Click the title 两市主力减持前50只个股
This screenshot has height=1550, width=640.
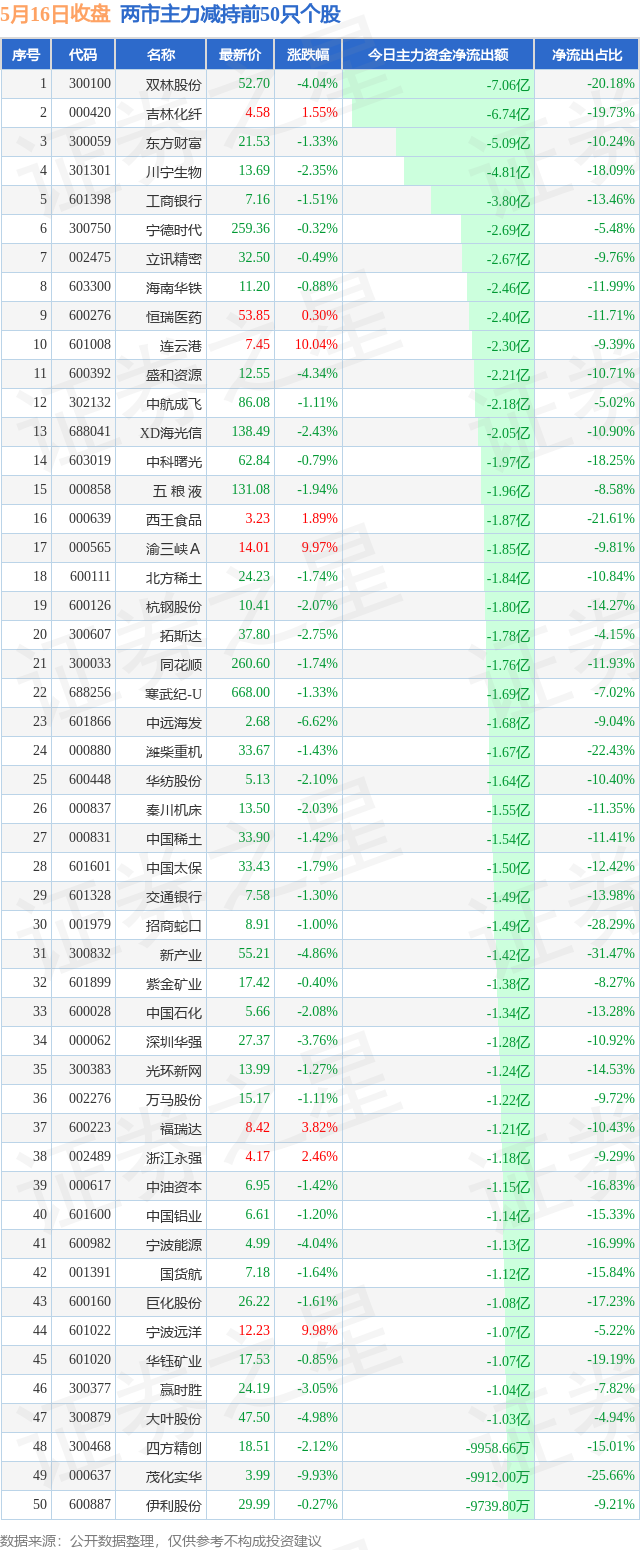[230, 15]
